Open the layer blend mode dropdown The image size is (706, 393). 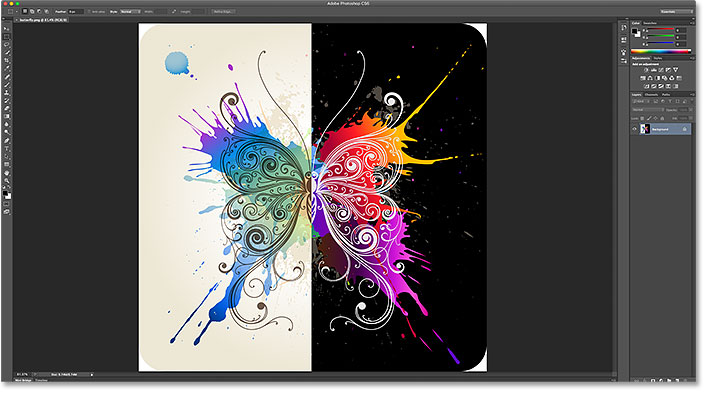coord(648,109)
